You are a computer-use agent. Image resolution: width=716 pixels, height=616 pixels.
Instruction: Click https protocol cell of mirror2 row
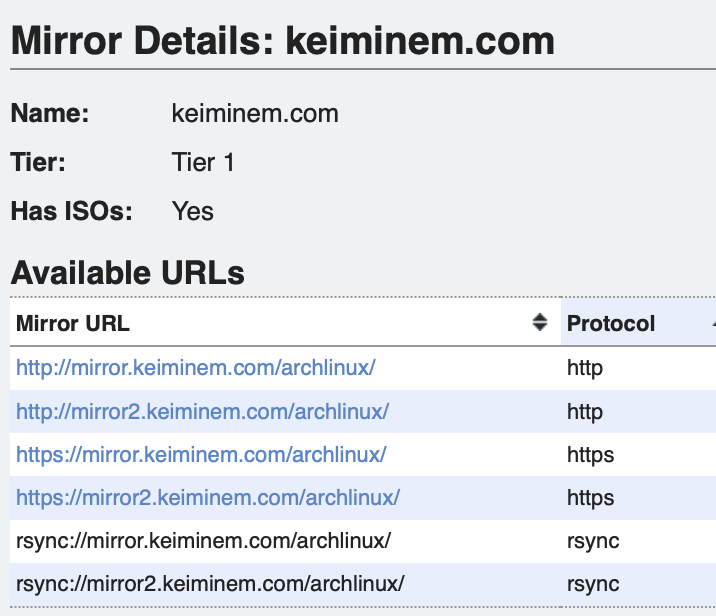pyautogui.click(x=590, y=498)
